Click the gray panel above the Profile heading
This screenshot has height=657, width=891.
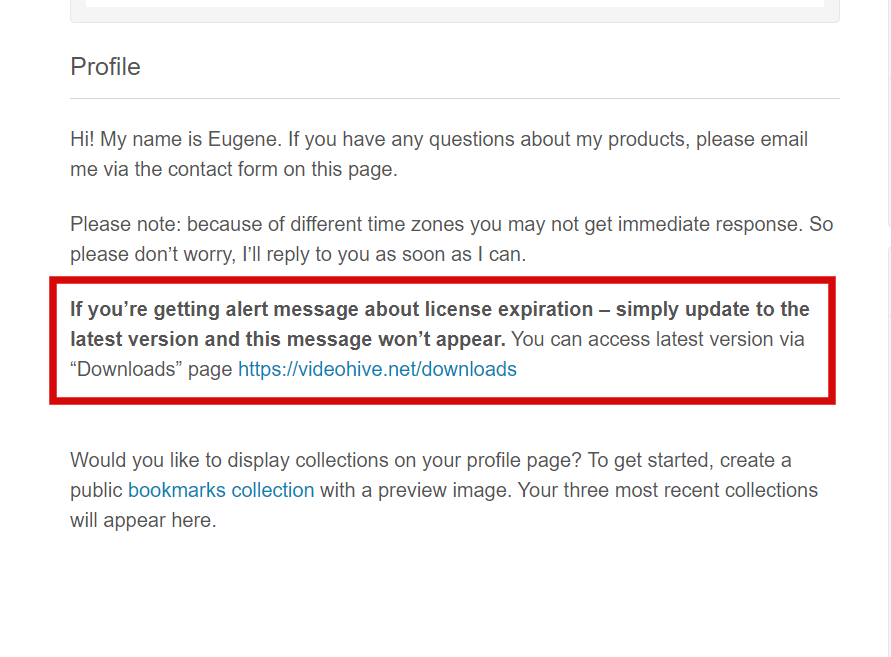tap(454, 14)
